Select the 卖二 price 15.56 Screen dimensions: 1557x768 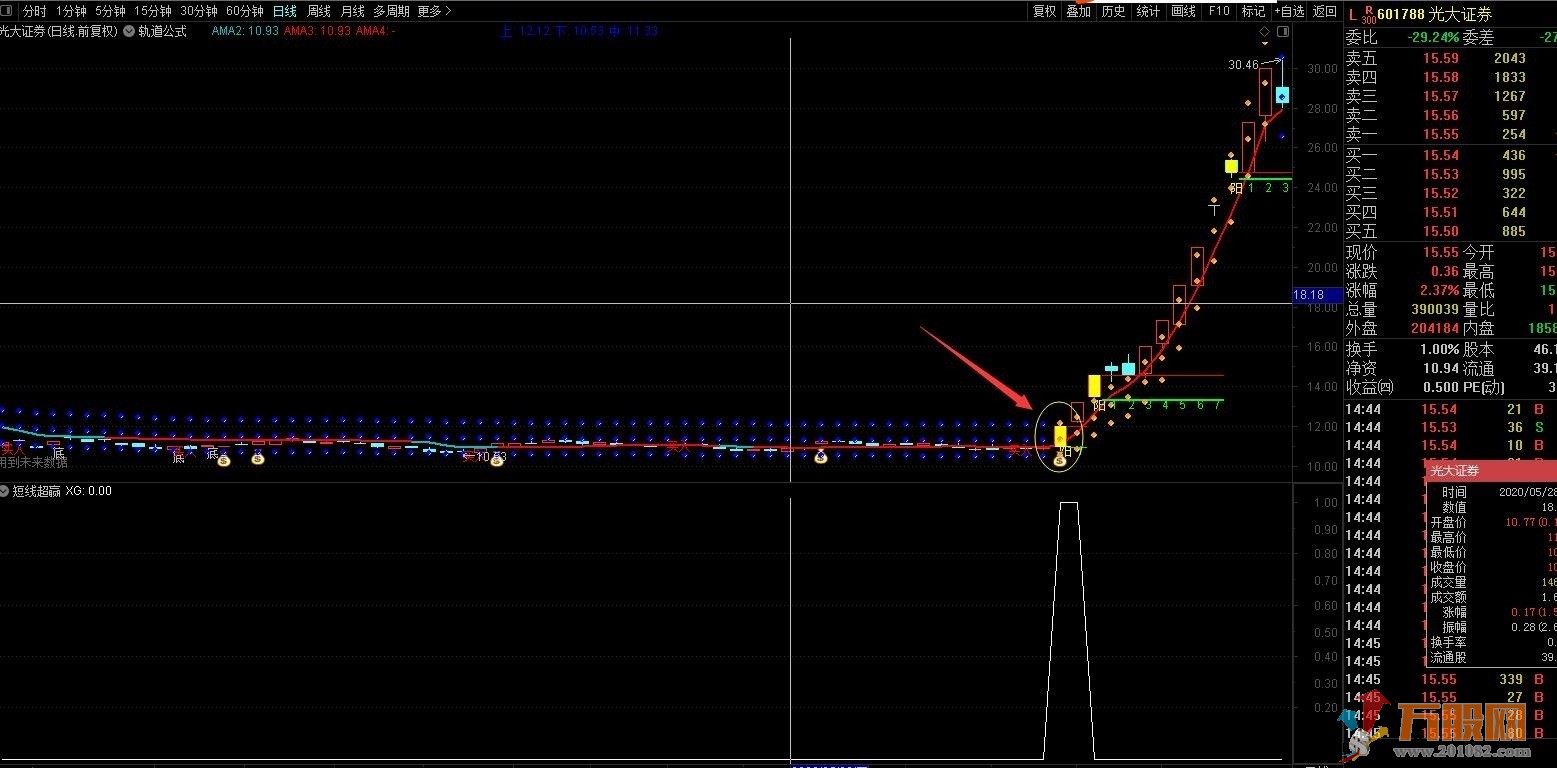point(1441,116)
